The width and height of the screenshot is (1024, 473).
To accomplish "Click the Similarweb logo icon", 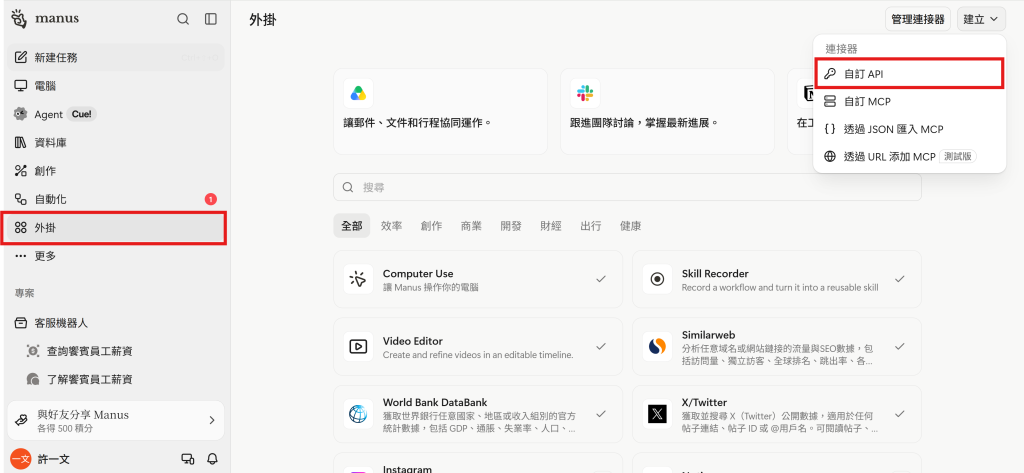I will (657, 347).
